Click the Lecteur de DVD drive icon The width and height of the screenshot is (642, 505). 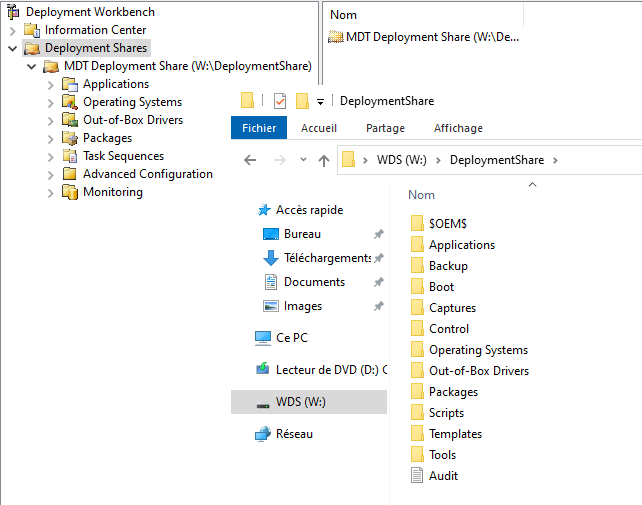[x=263, y=369]
